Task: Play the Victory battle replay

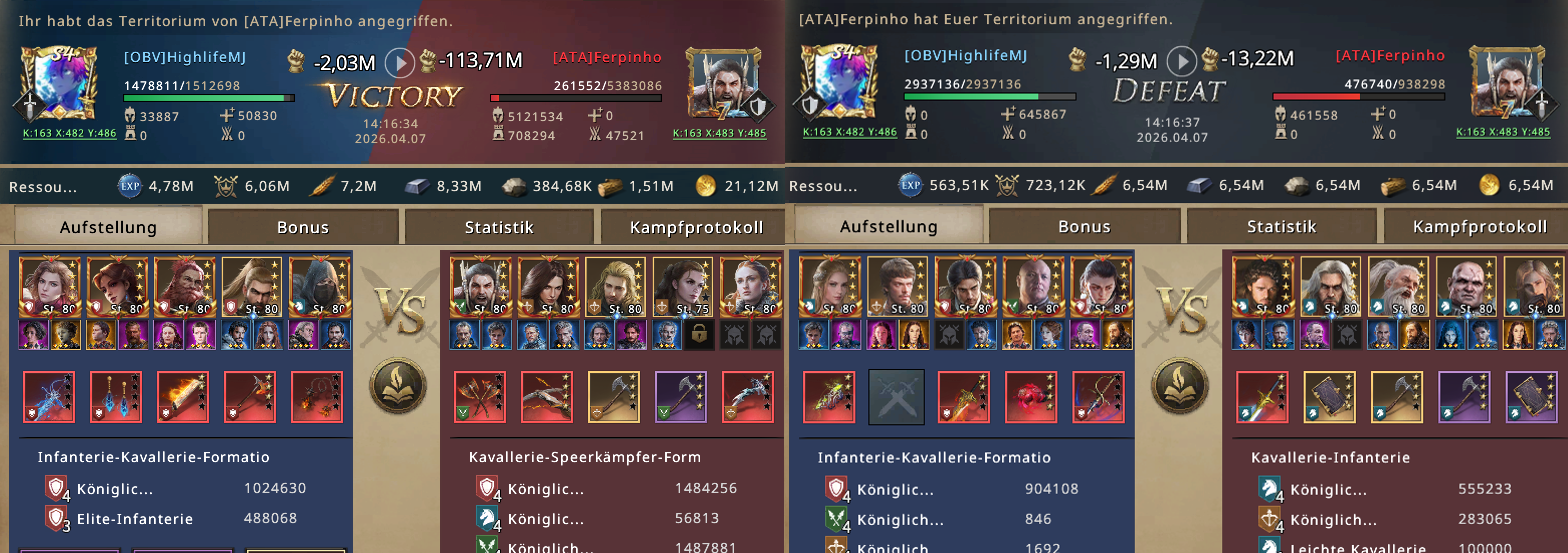Action: click(400, 63)
